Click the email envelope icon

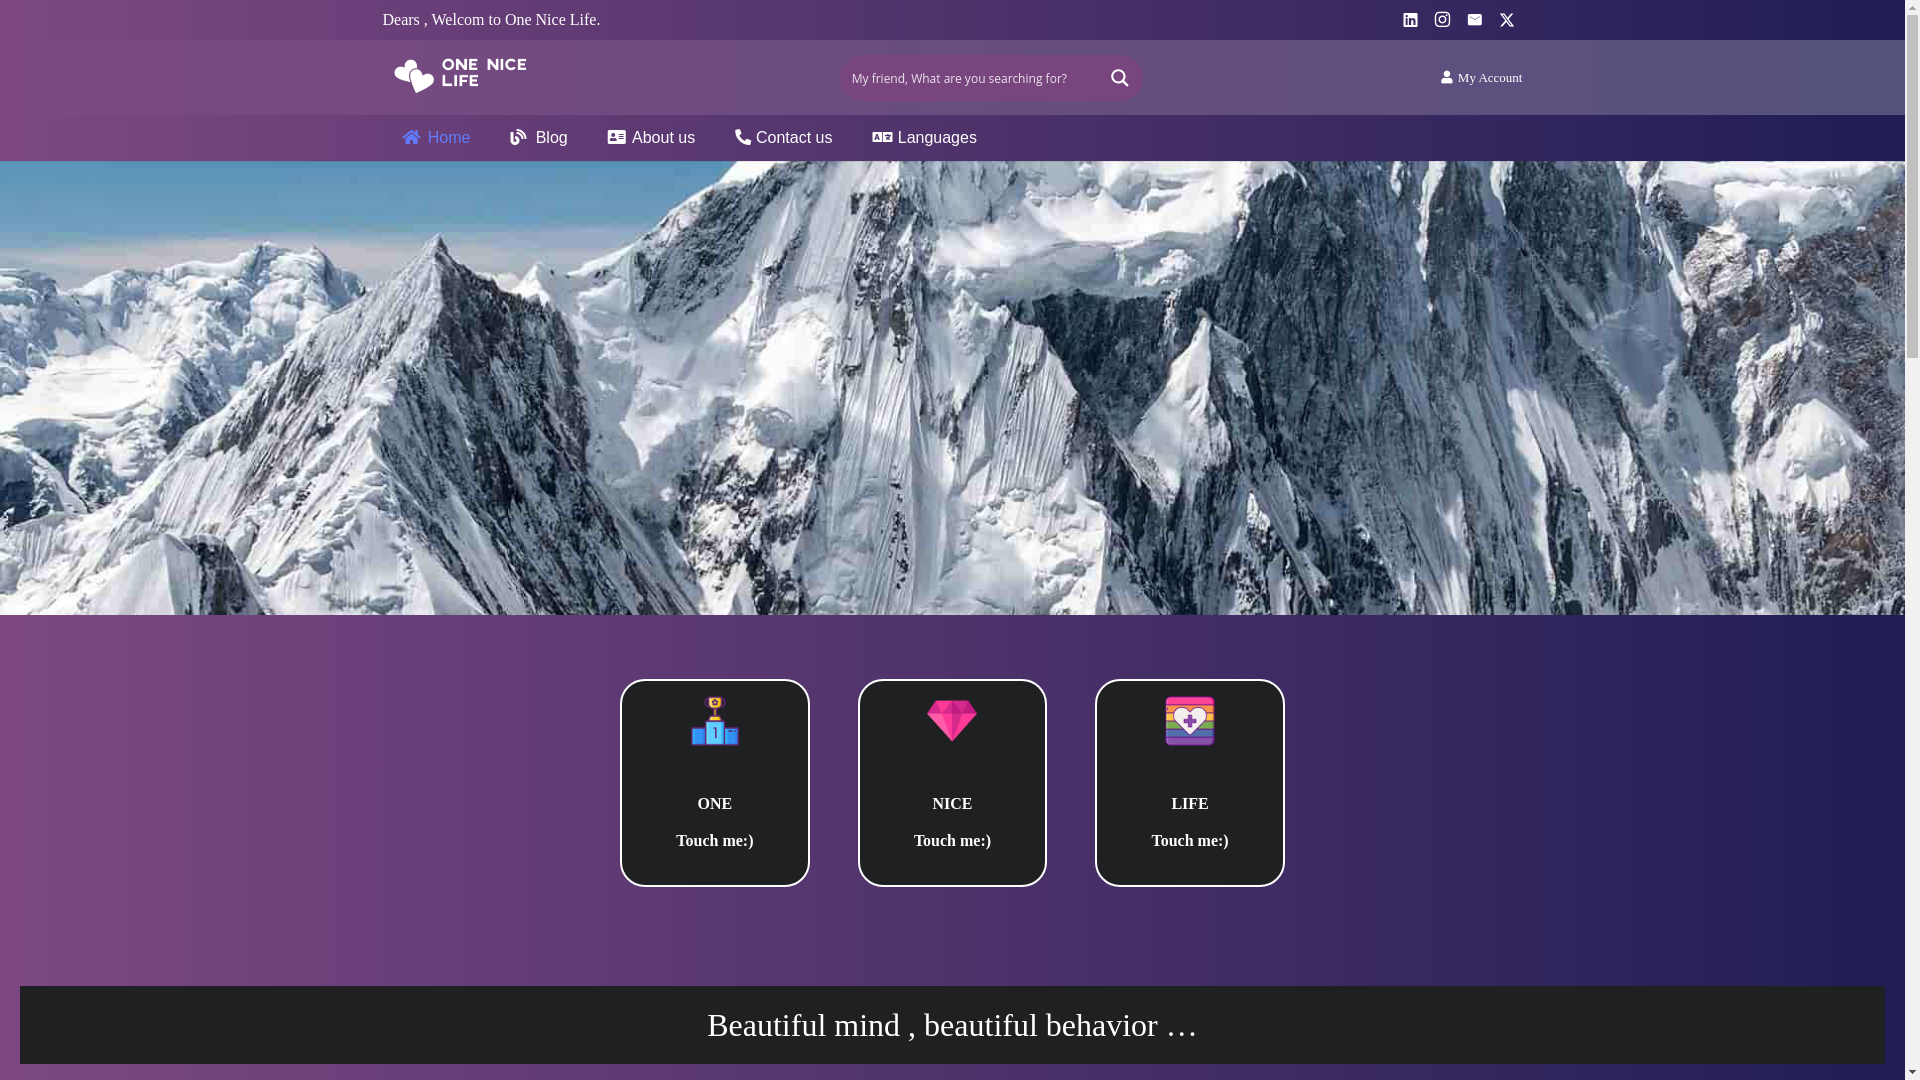1474,20
